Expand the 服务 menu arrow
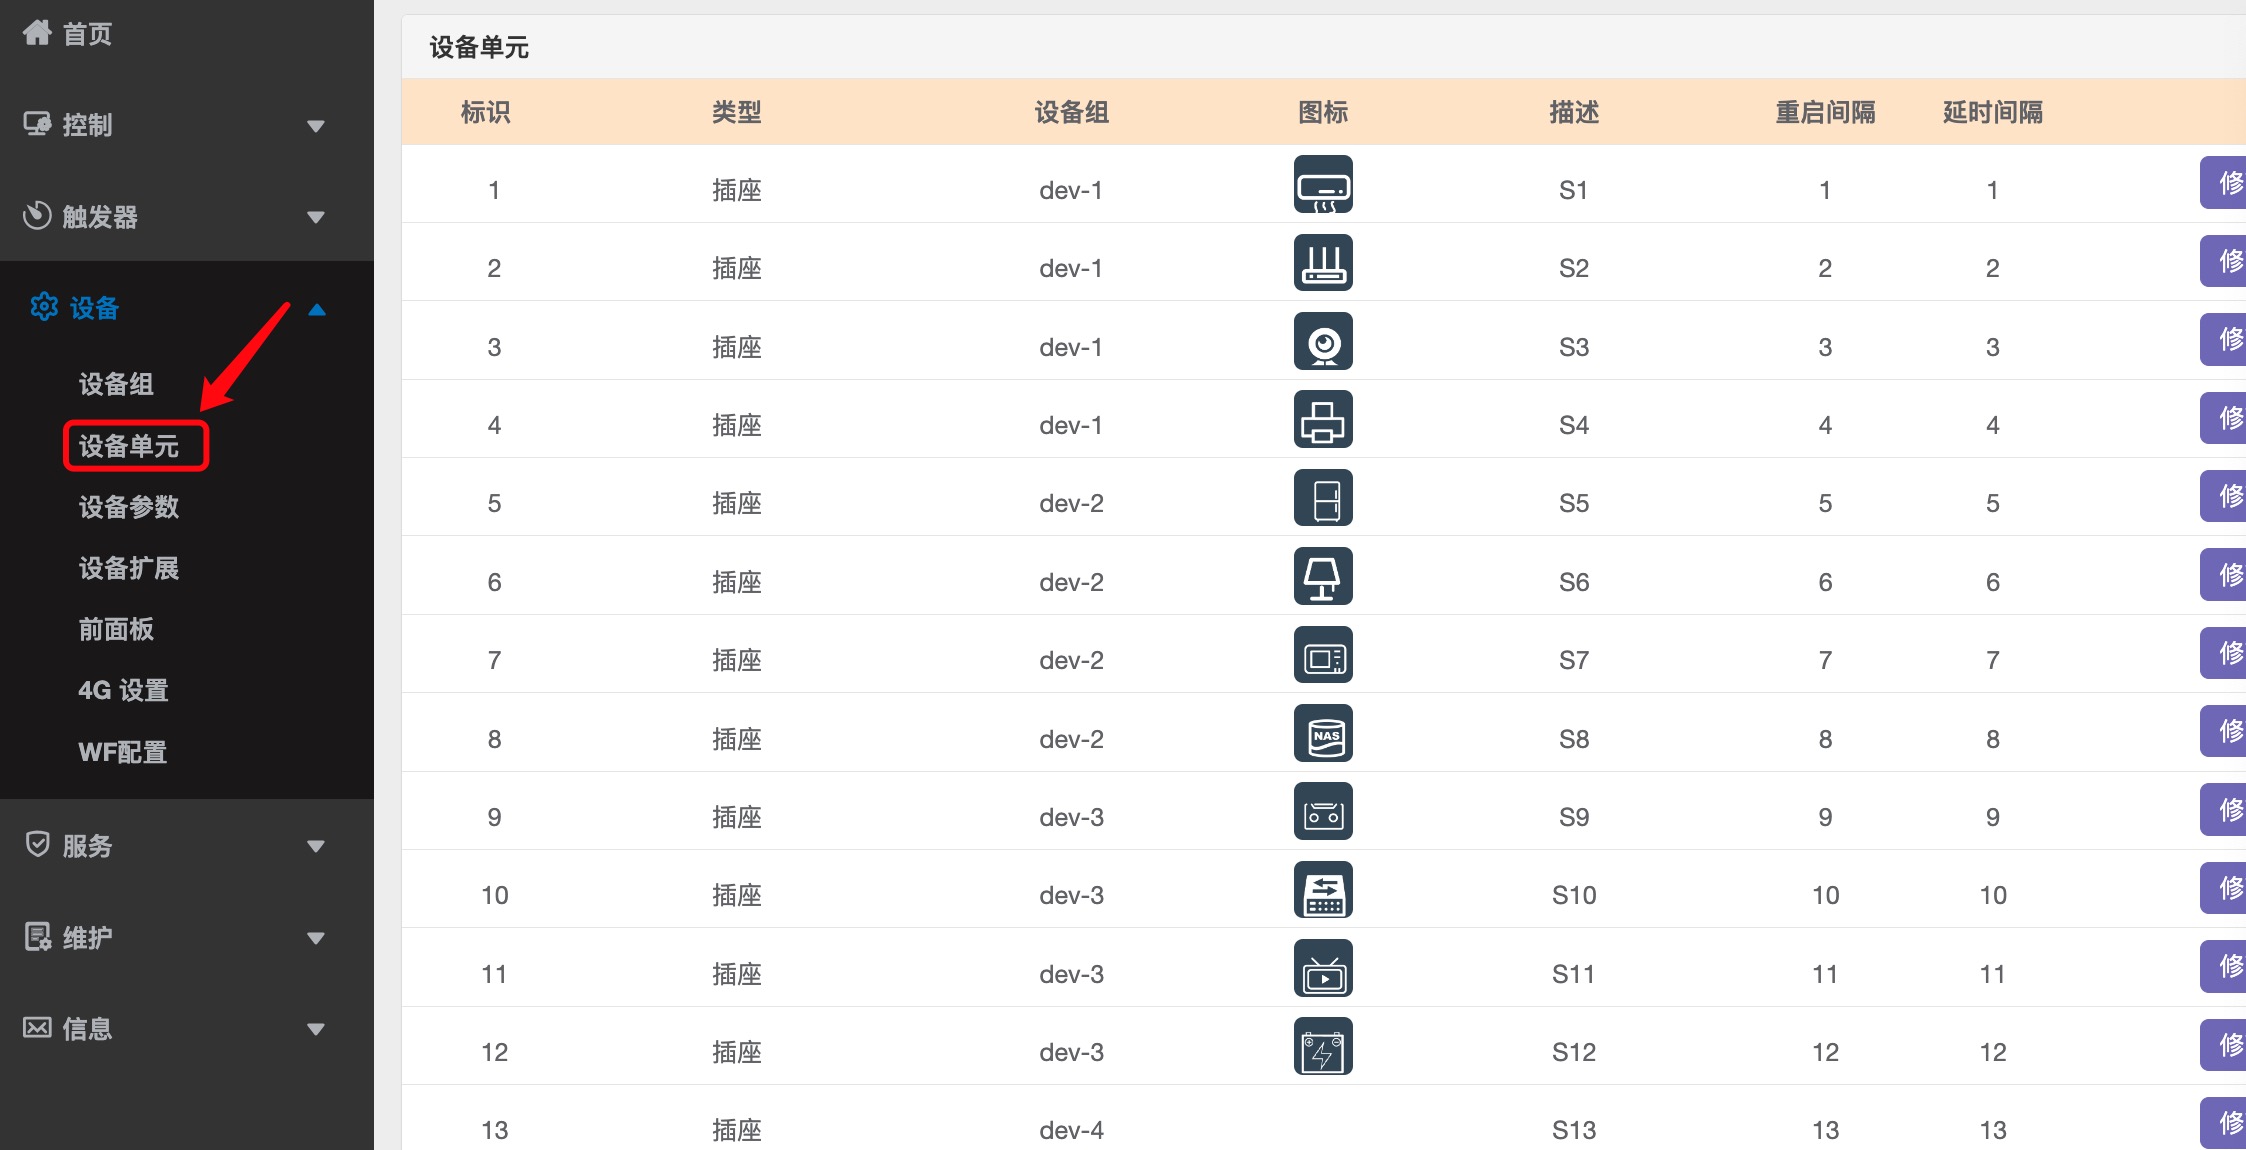 tap(316, 846)
